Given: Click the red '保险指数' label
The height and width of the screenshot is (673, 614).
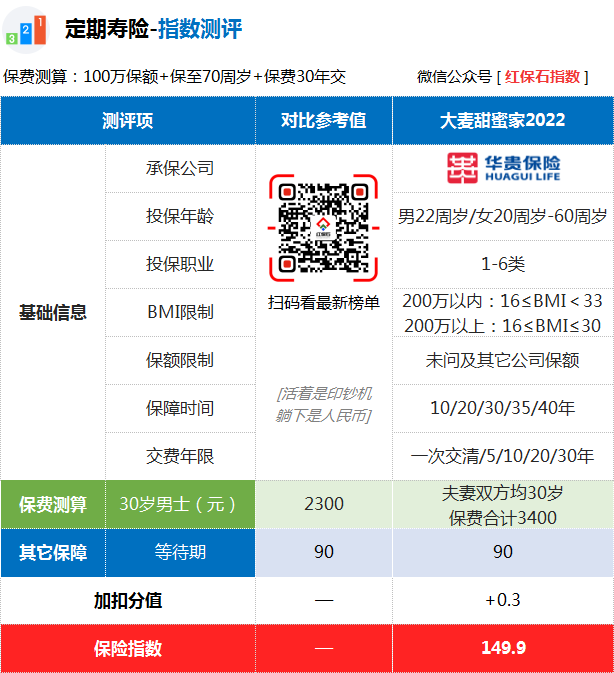Looking at the screenshot, I should click(x=128, y=649).
